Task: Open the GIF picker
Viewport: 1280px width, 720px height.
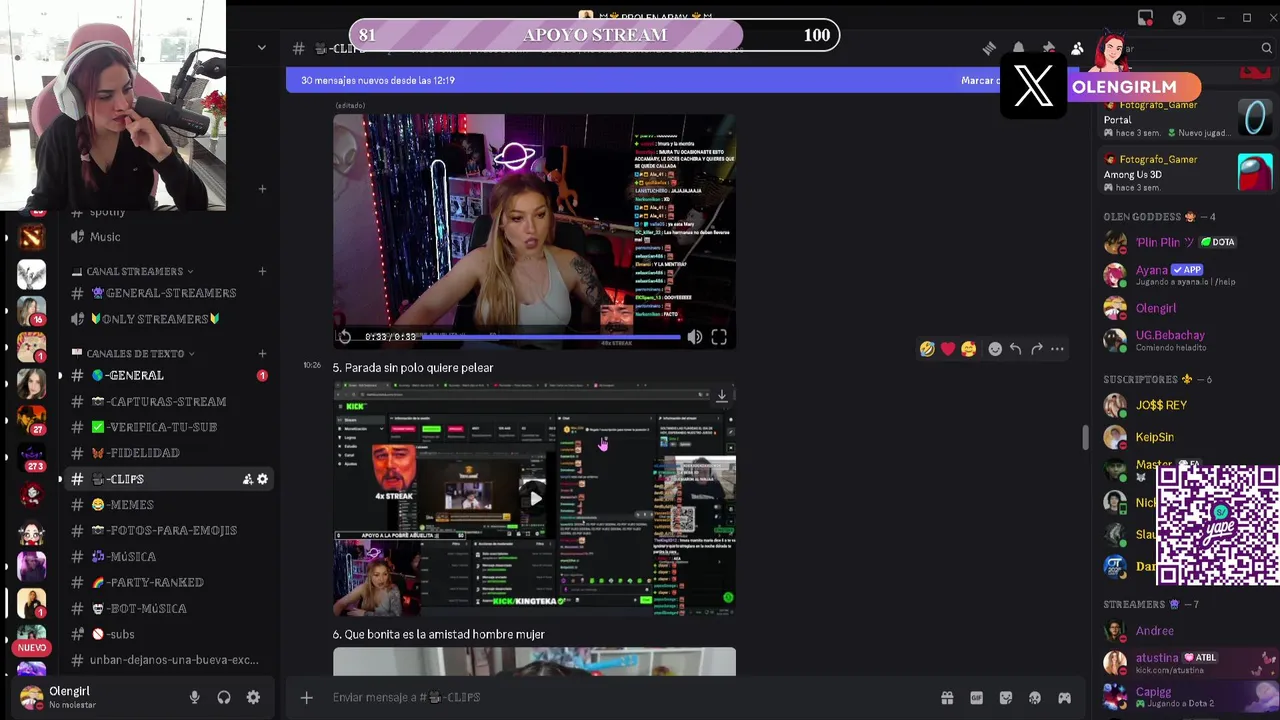Action: (976, 698)
